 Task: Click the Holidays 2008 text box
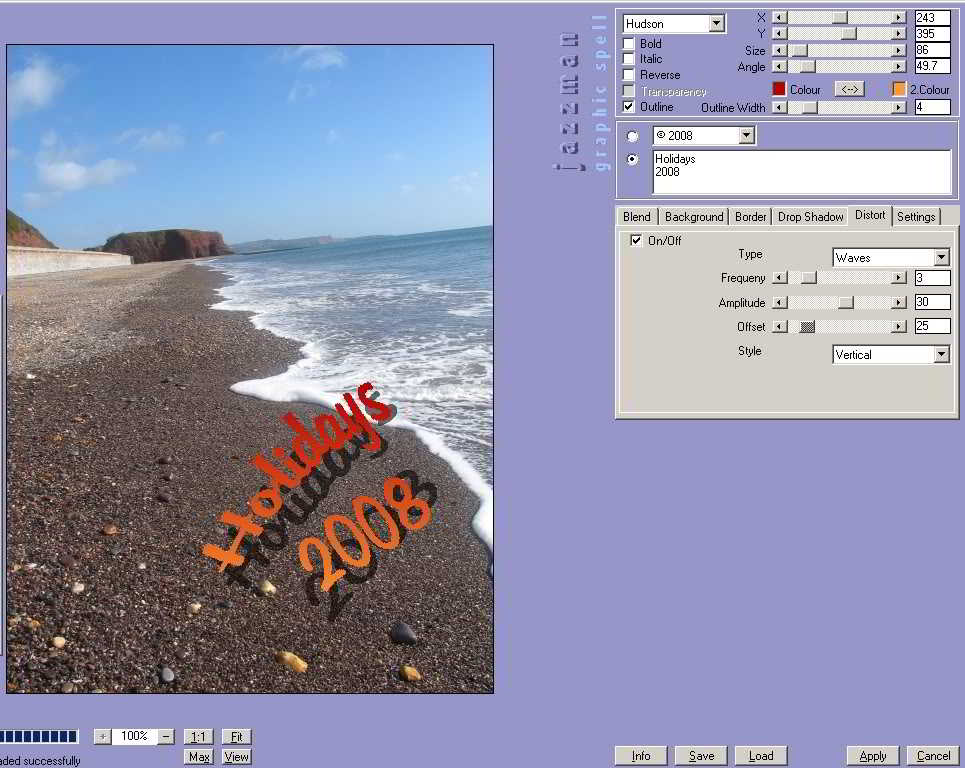[801, 172]
